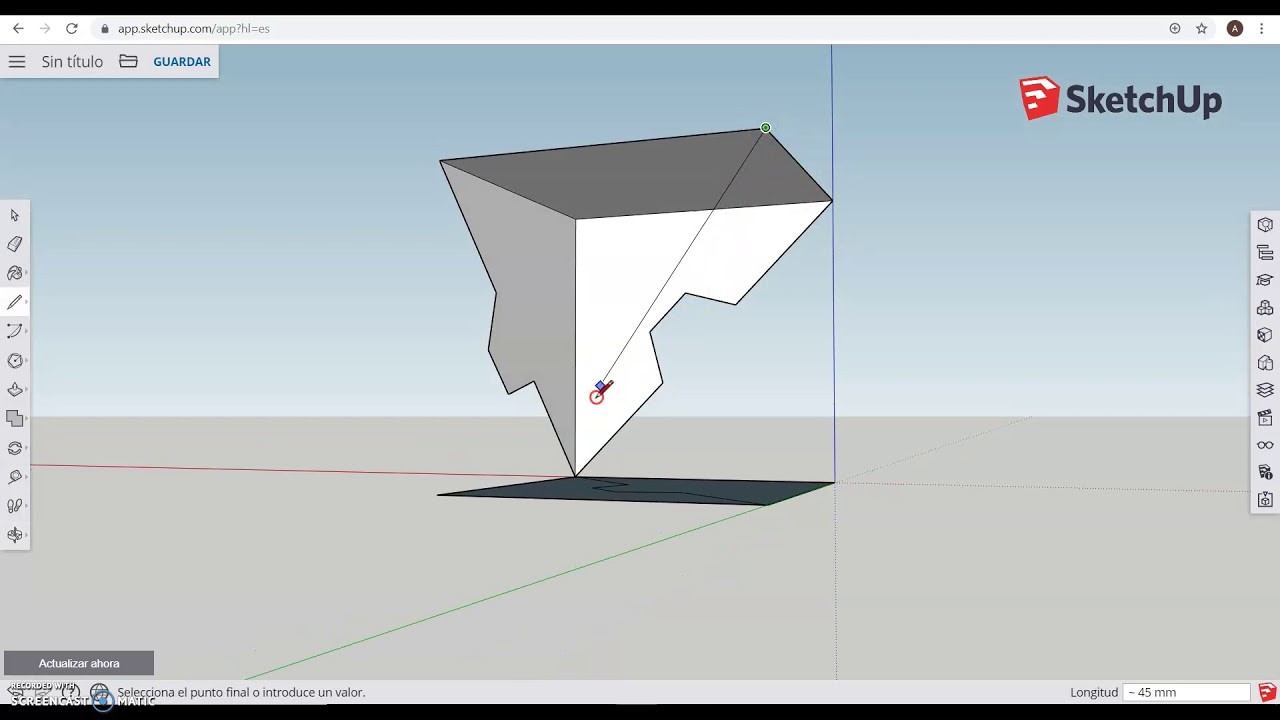Expand the Arc tool flyout arrow

[x=26, y=331]
